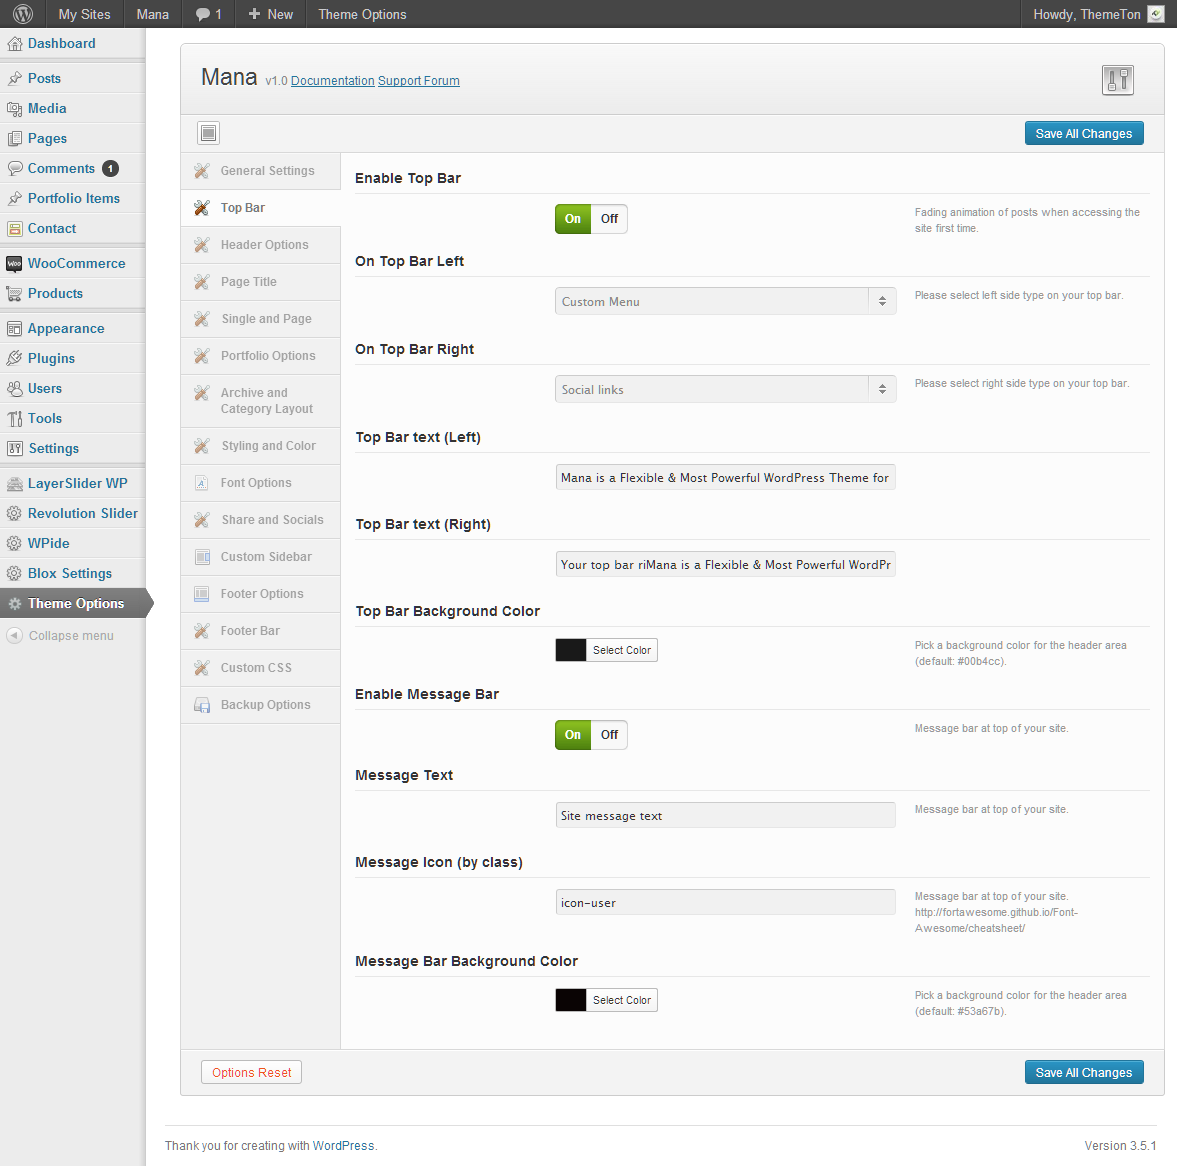Screen dimensions: 1177x1166
Task: Pick the Top Bar Background Color swatch
Action: (571, 650)
